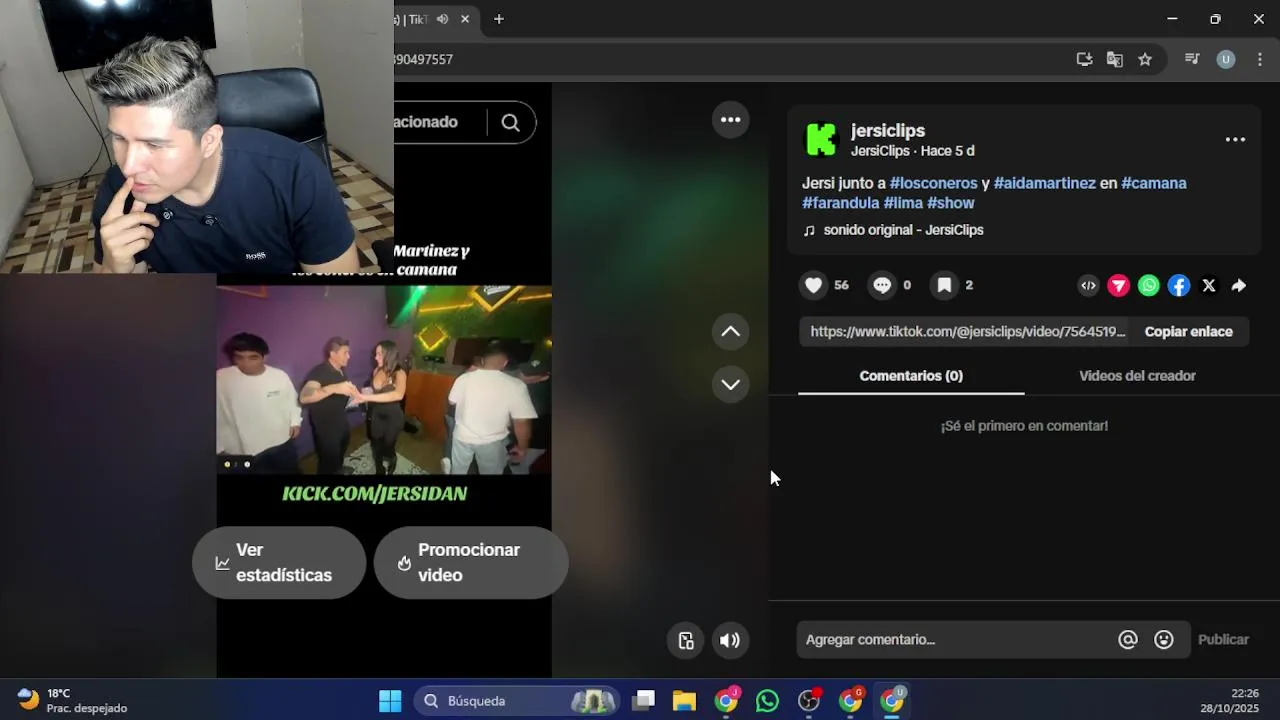The image size is (1280, 720).
Task: Open the embed code icon
Action: pos(1088,286)
